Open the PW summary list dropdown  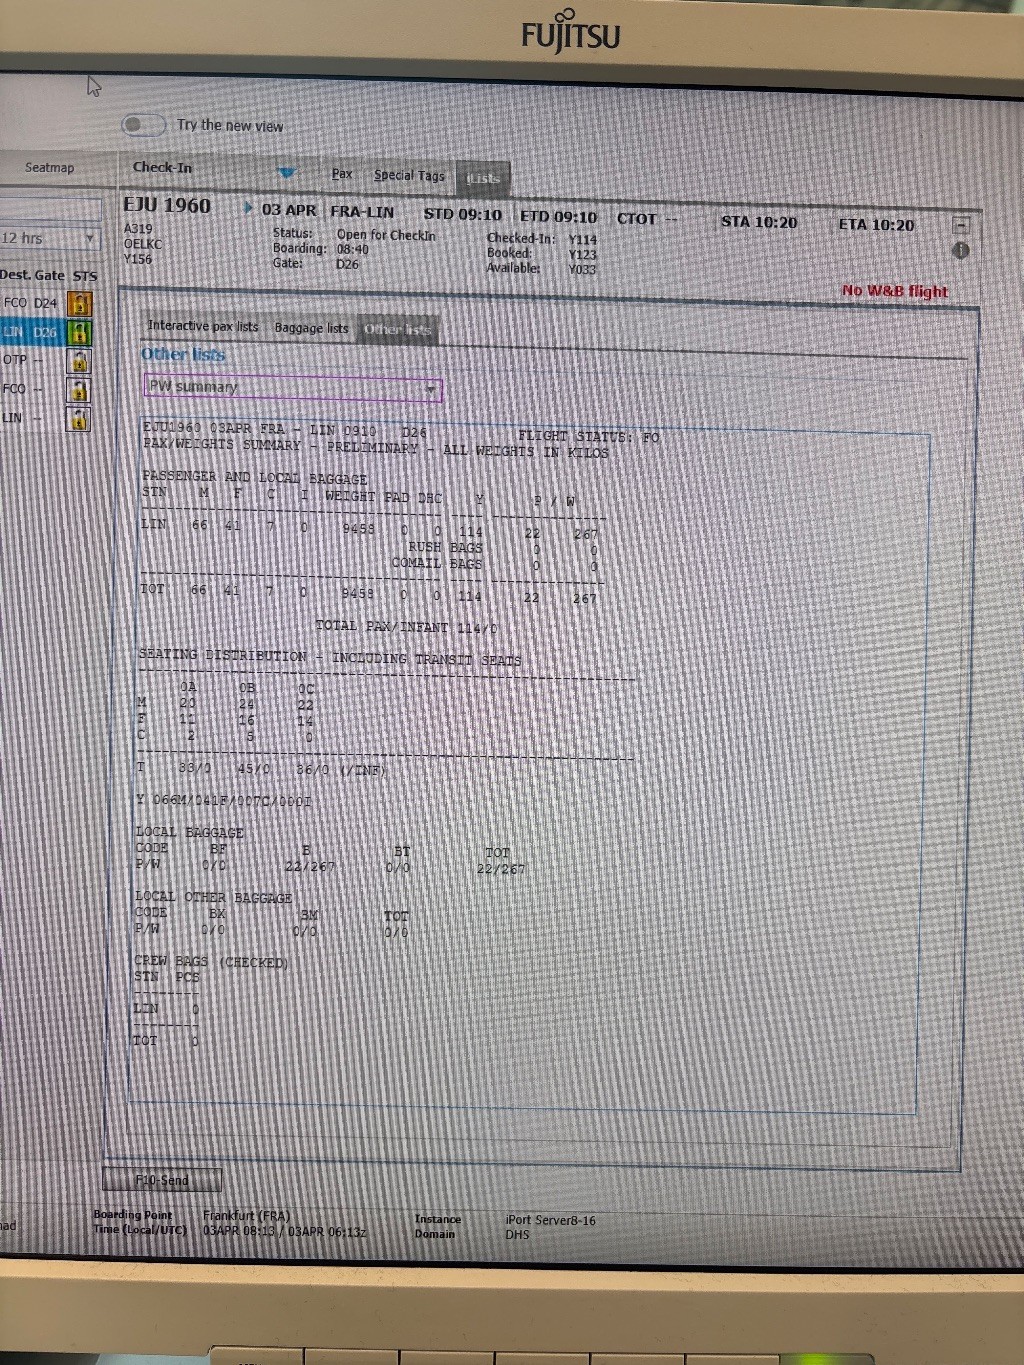click(x=431, y=389)
